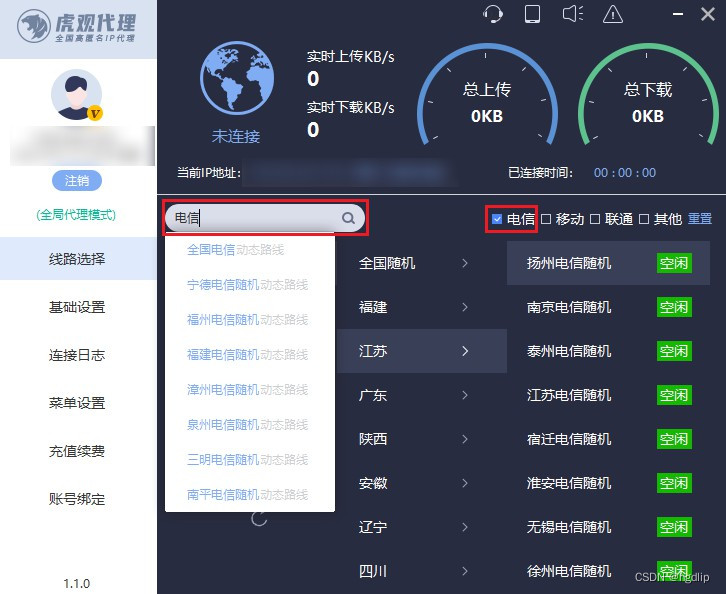Screen dimensions: 726x594
Task: Open the 线路选择 menu
Action: click(78, 258)
